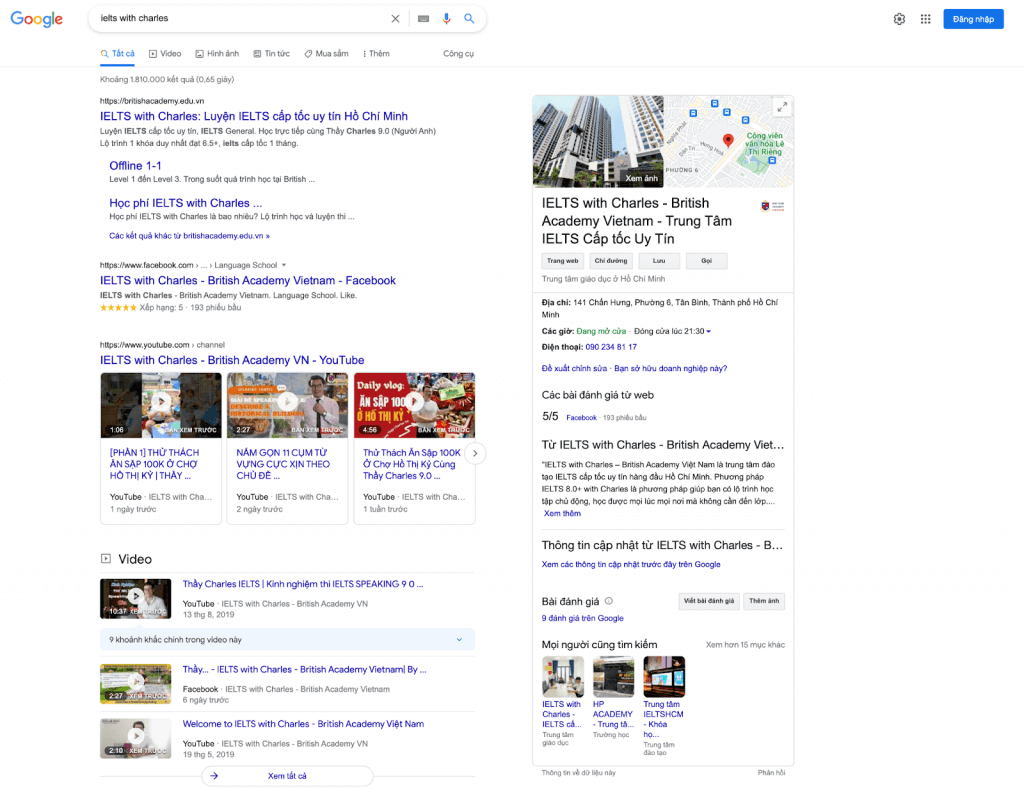Open the Thêm more menu
This screenshot has width=1024, height=801.
click(x=376, y=54)
